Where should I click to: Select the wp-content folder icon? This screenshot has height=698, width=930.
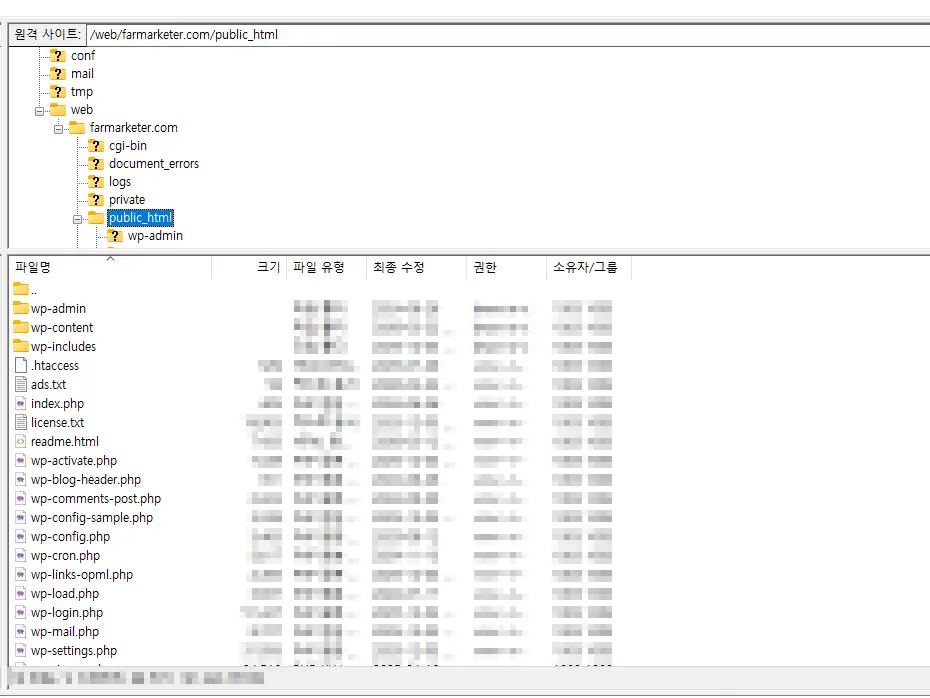[21, 328]
